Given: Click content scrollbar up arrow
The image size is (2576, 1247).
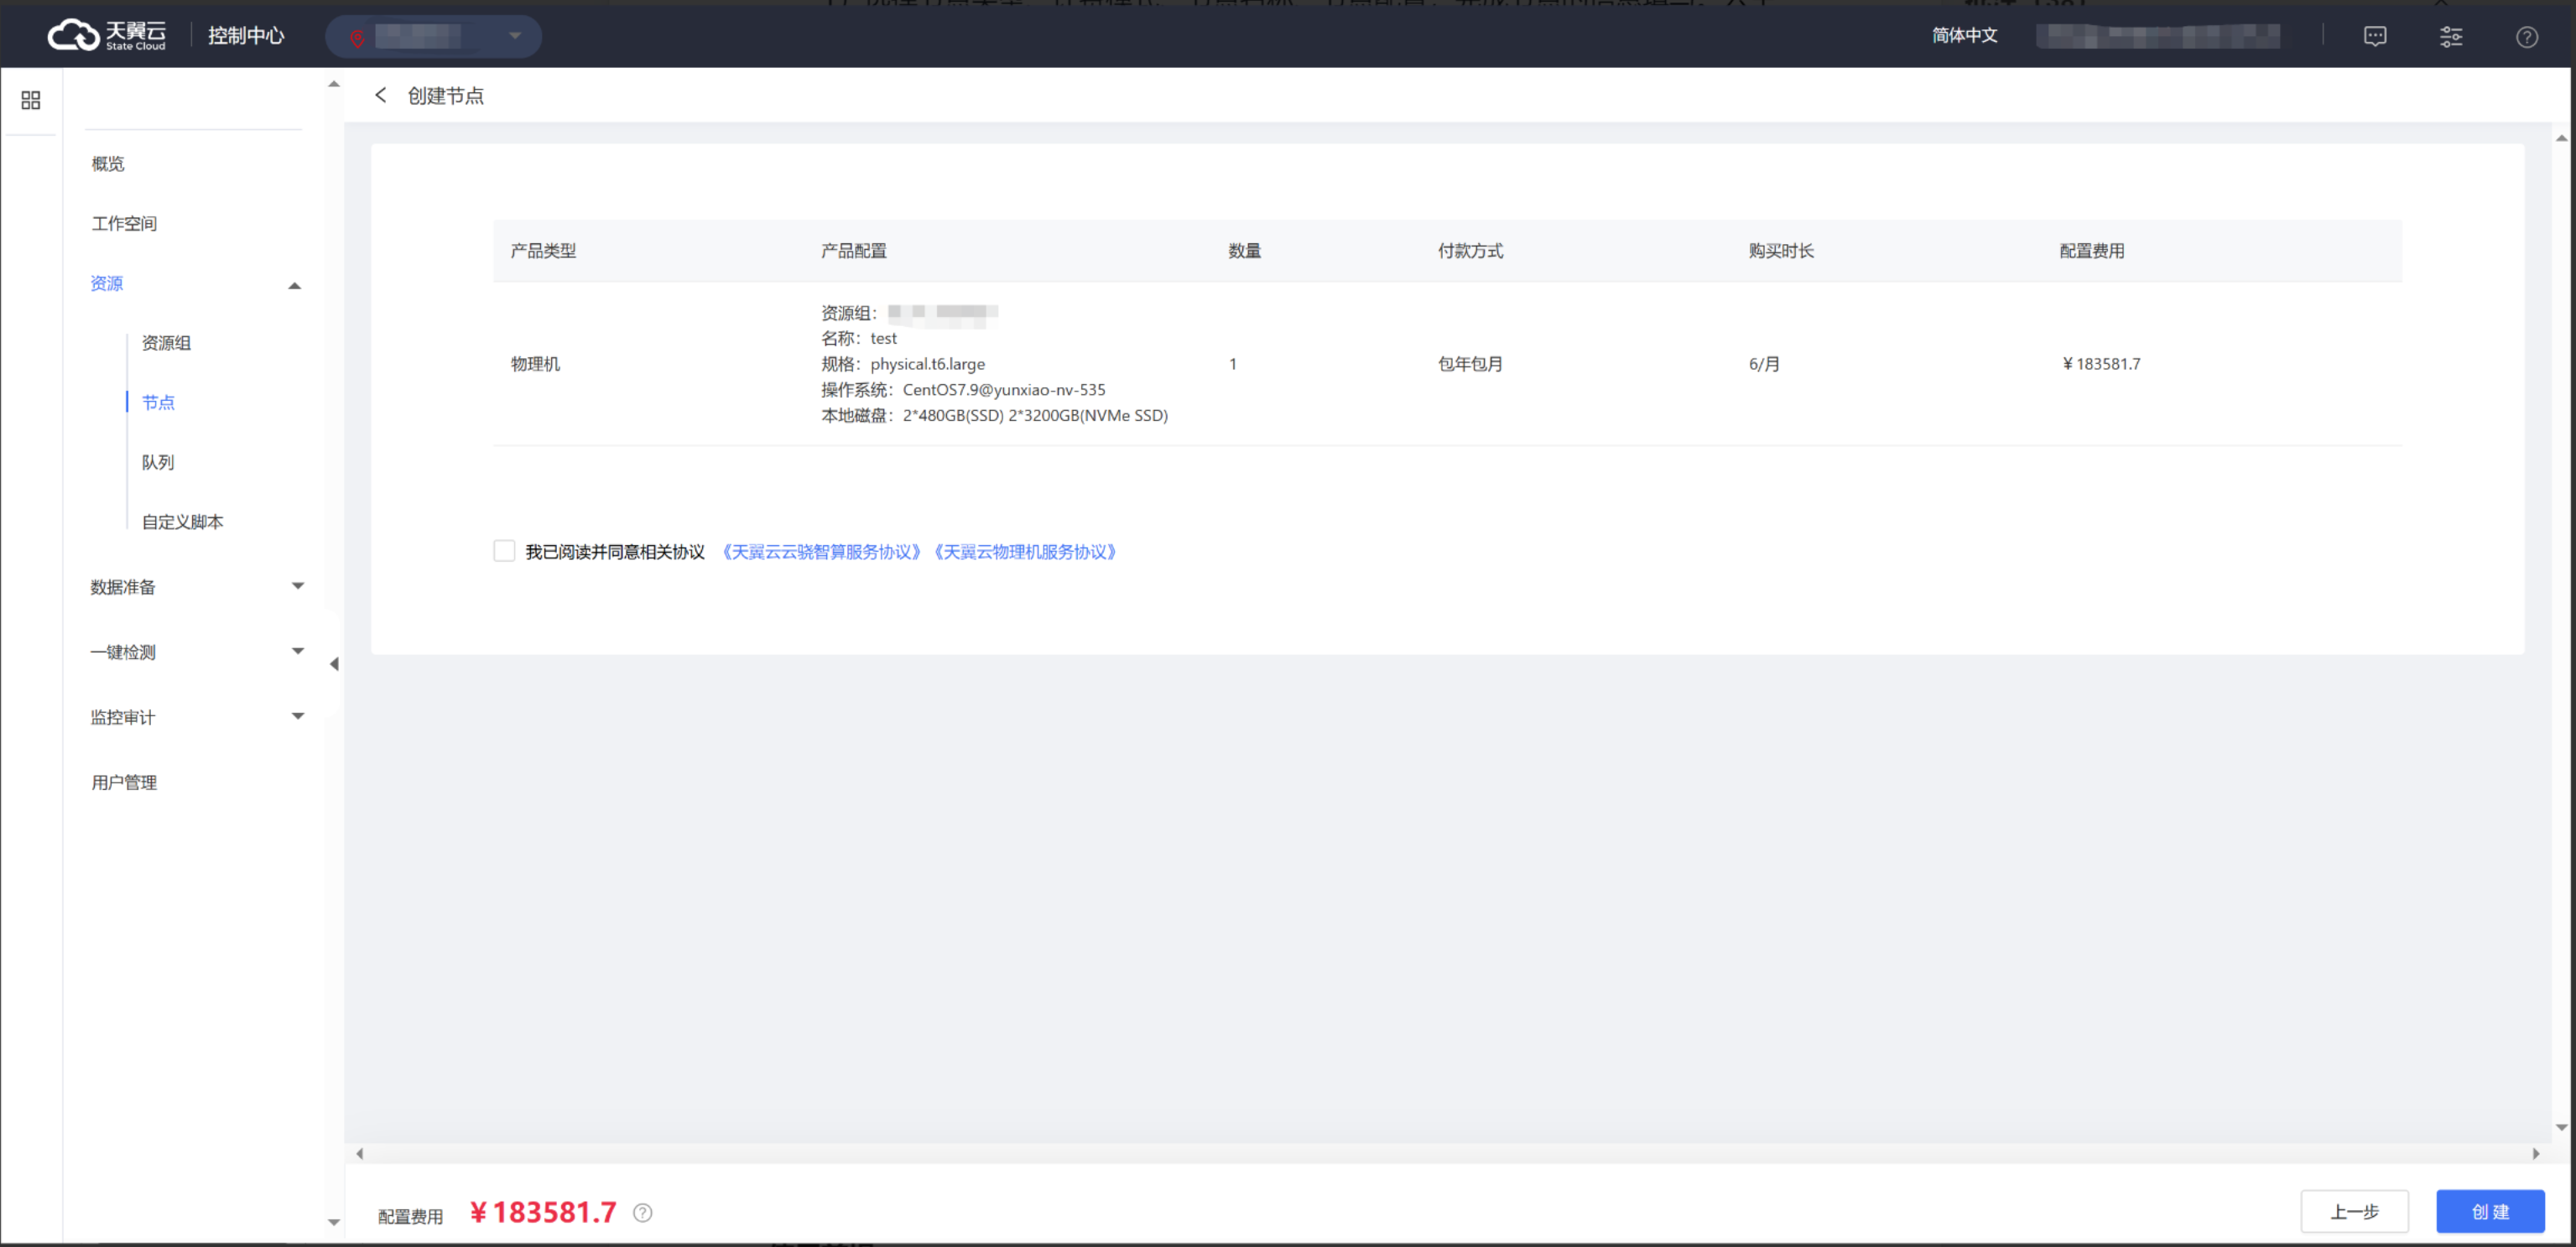Looking at the screenshot, I should 2562,138.
